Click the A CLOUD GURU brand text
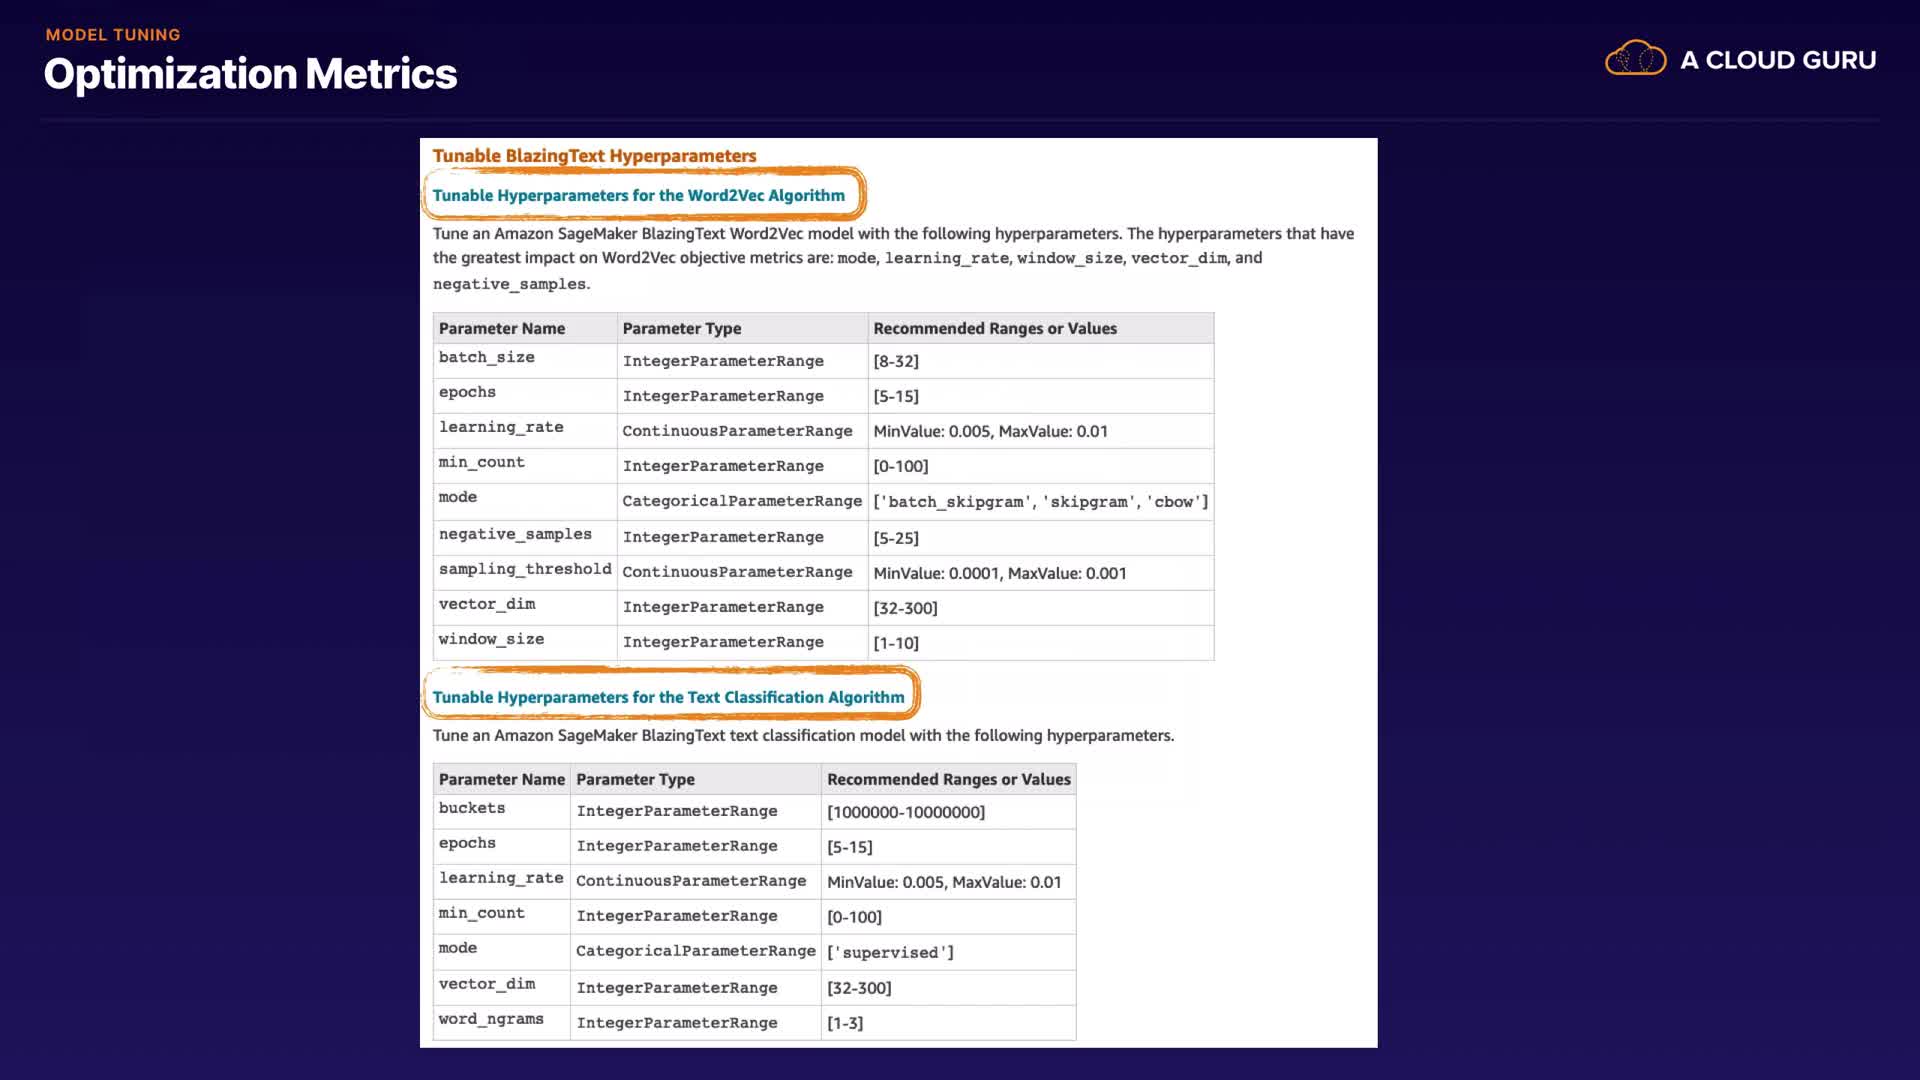The width and height of the screenshot is (1920, 1080). click(1778, 60)
